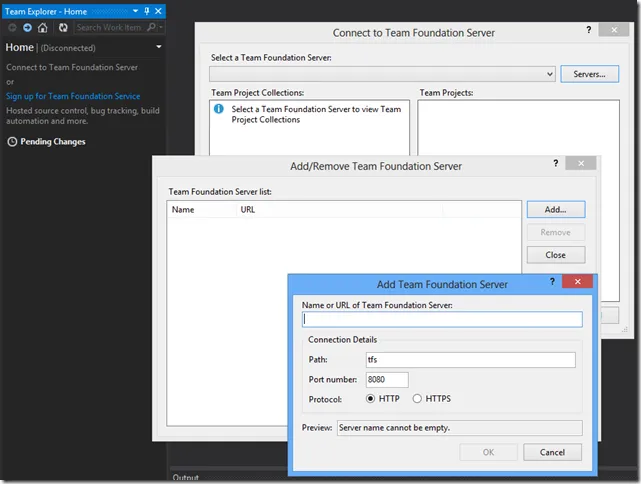Viewport: 641px width, 484px height.
Task: Select the HTTP protocol radio button
Action: (x=372, y=399)
